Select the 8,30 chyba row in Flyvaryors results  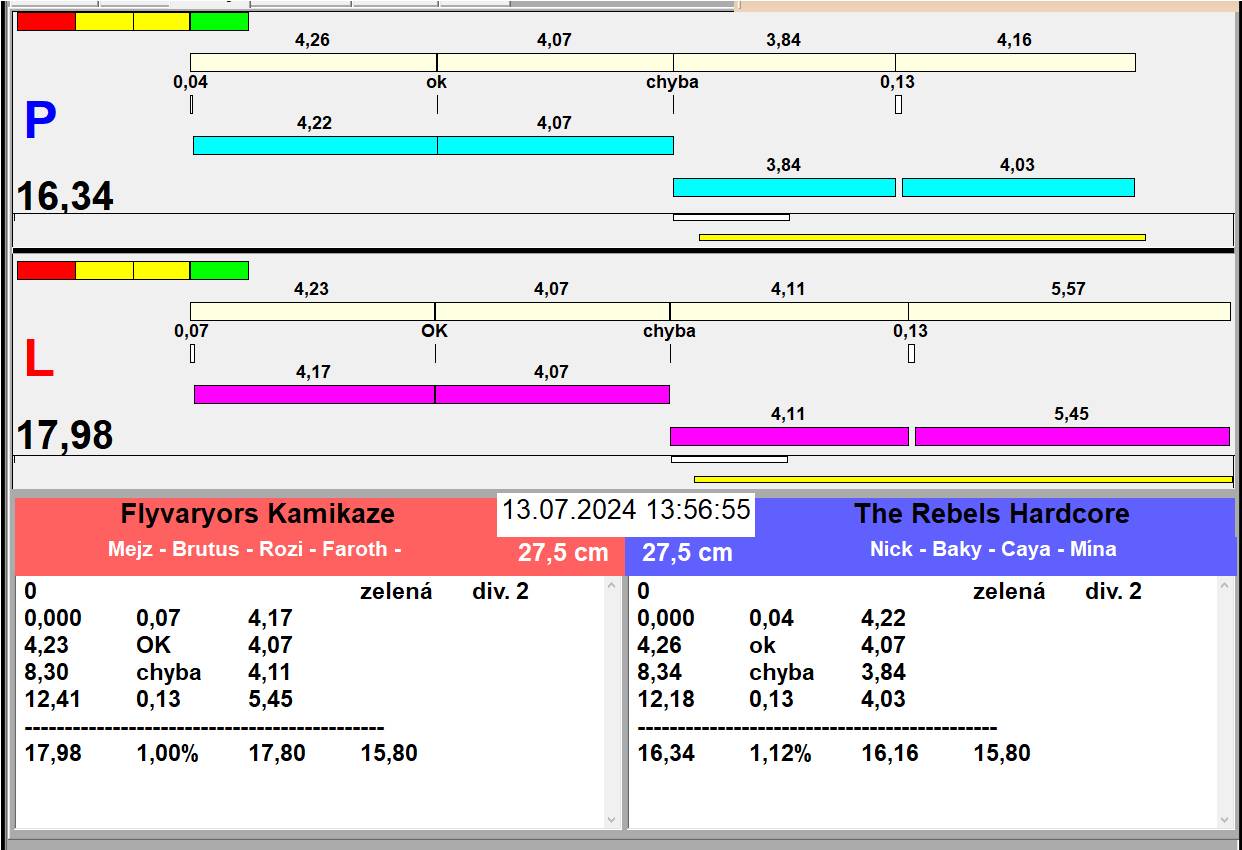tap(159, 672)
